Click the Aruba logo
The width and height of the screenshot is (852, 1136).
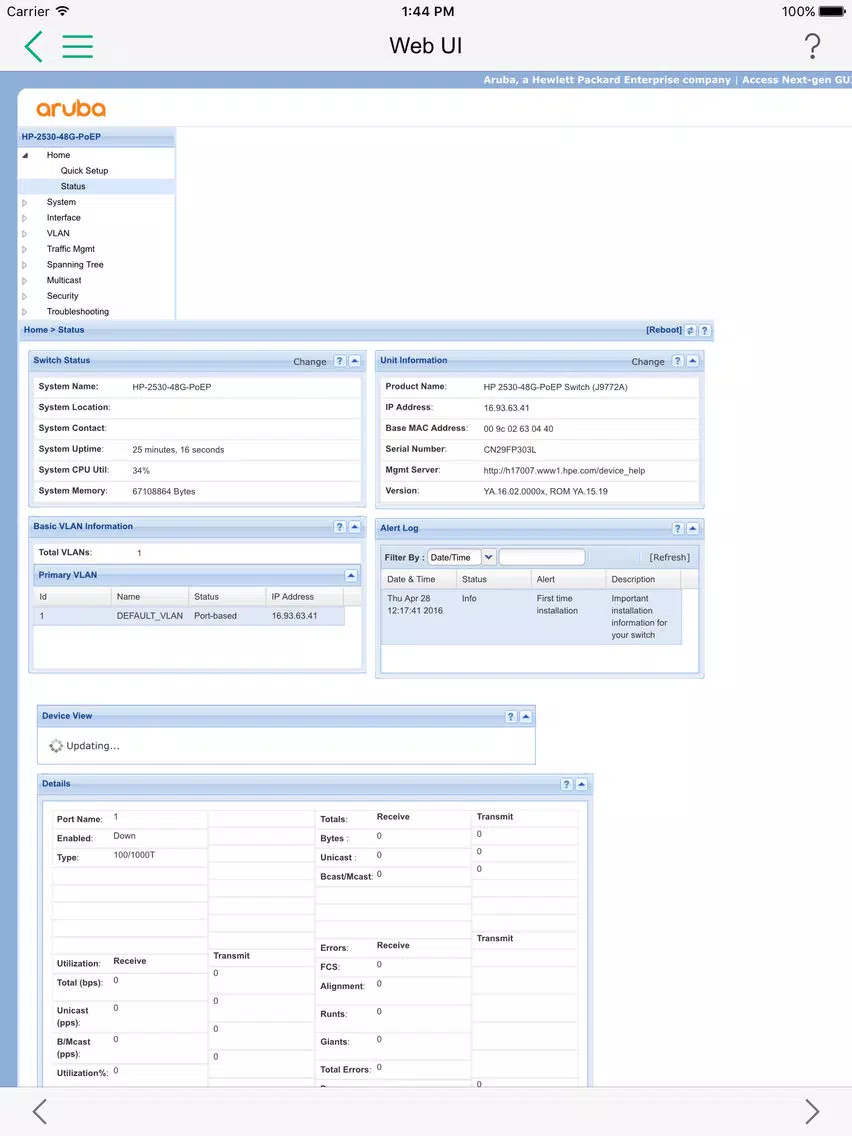pos(71,109)
